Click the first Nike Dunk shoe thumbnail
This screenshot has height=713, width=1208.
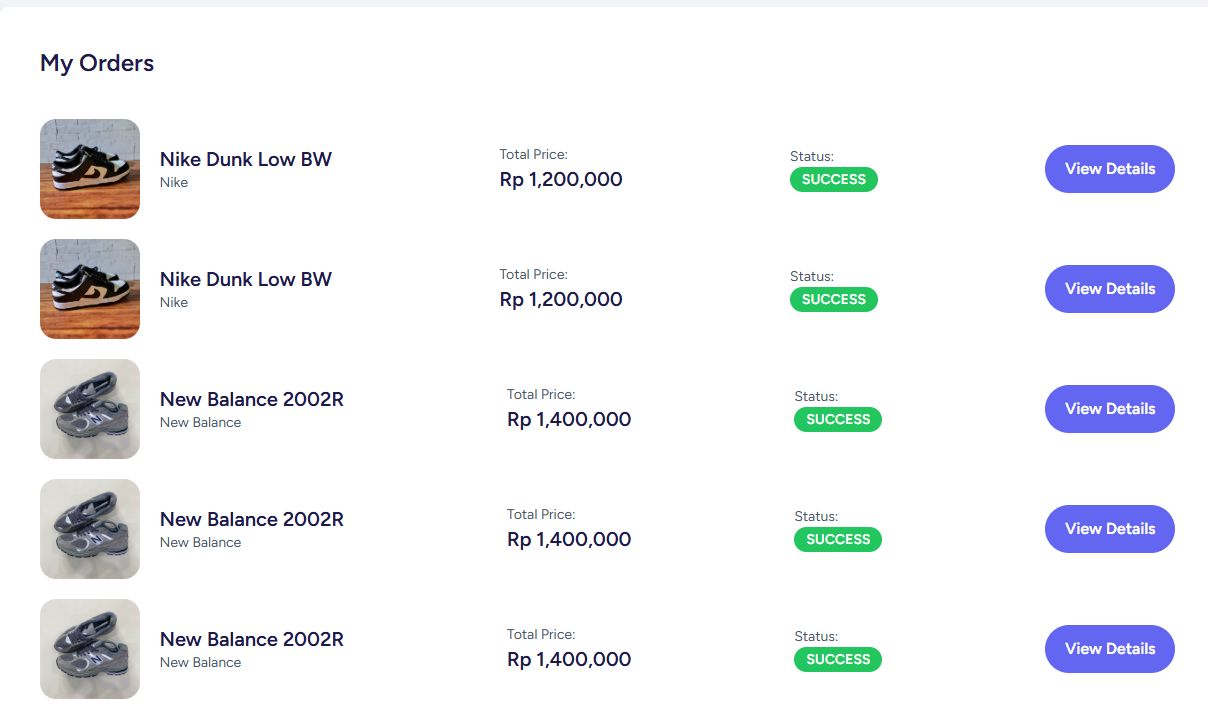(x=90, y=169)
